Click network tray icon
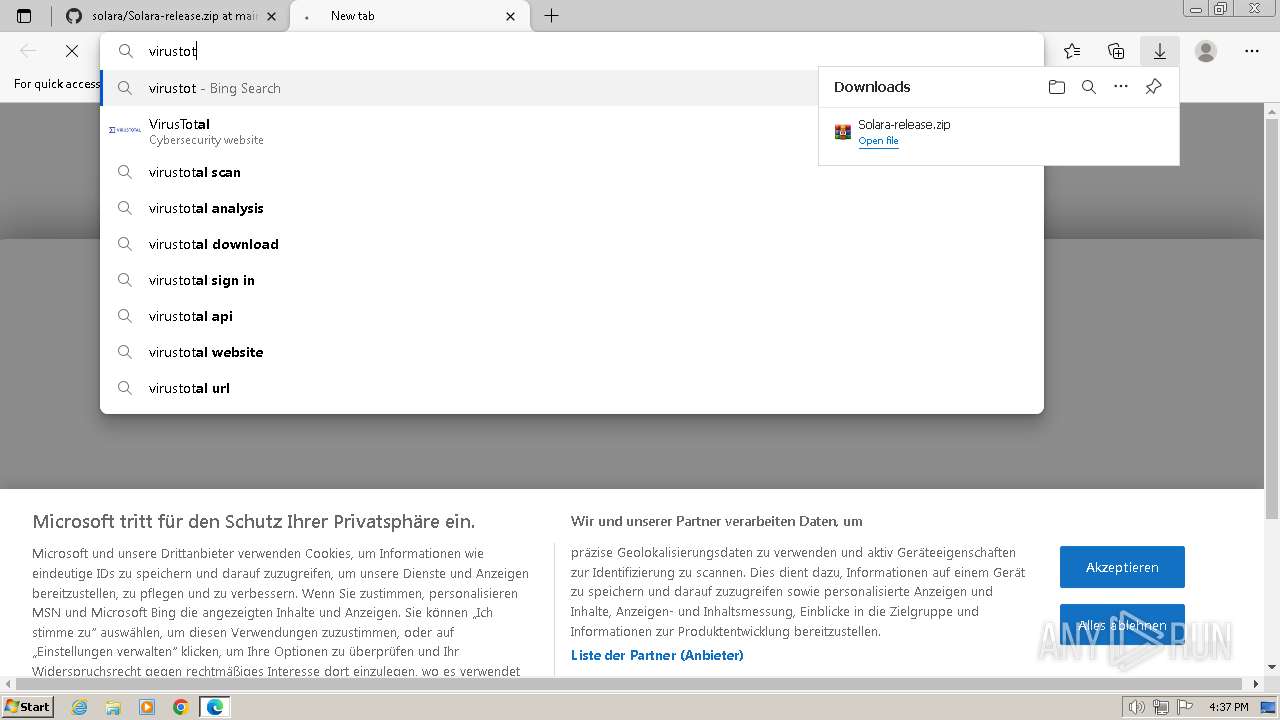The image size is (1280, 720). (x=1162, y=707)
